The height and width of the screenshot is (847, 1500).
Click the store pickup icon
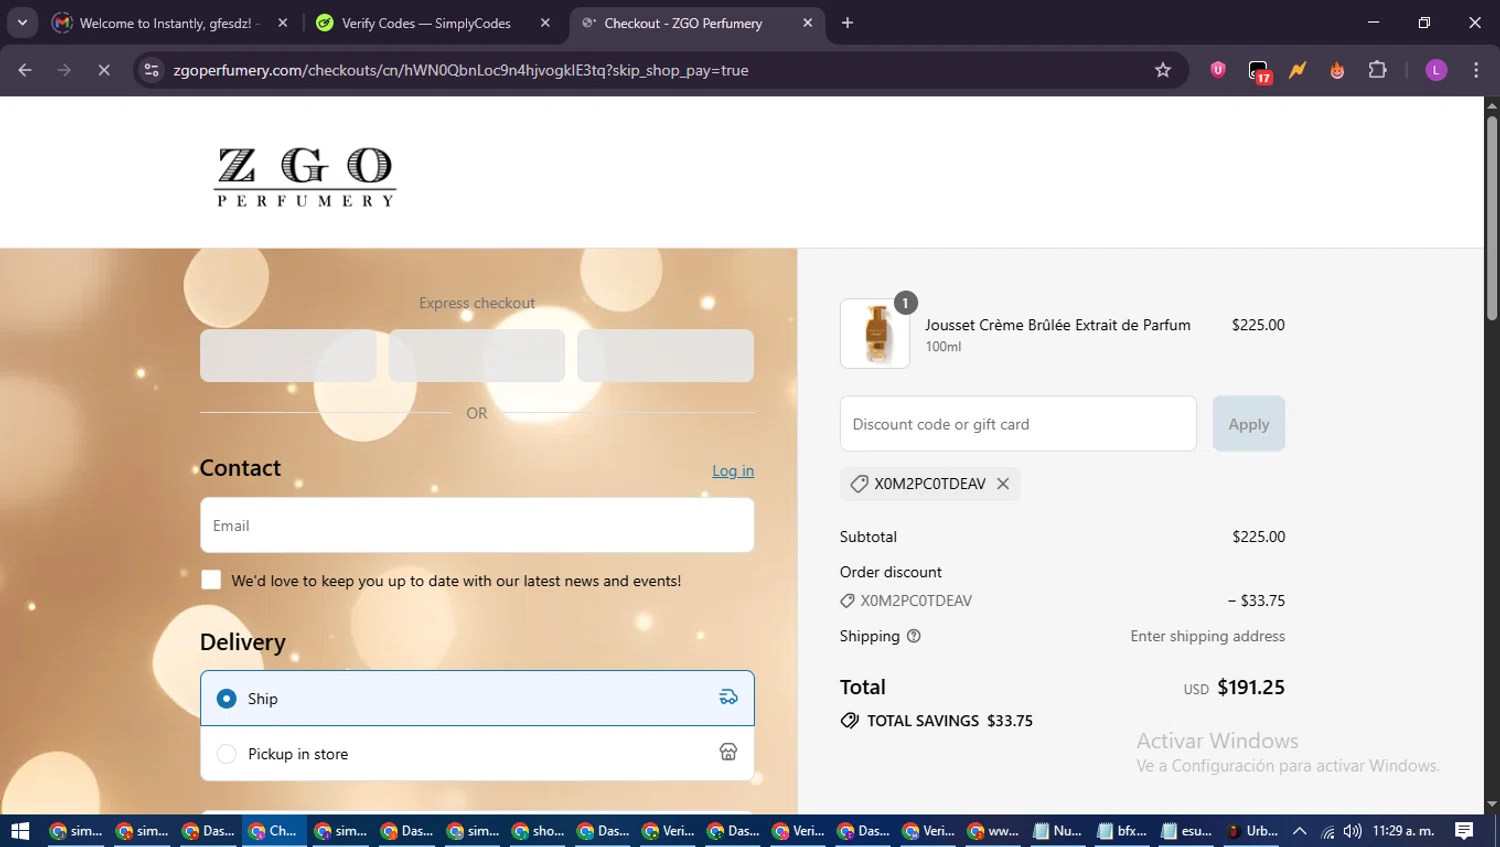(x=728, y=752)
